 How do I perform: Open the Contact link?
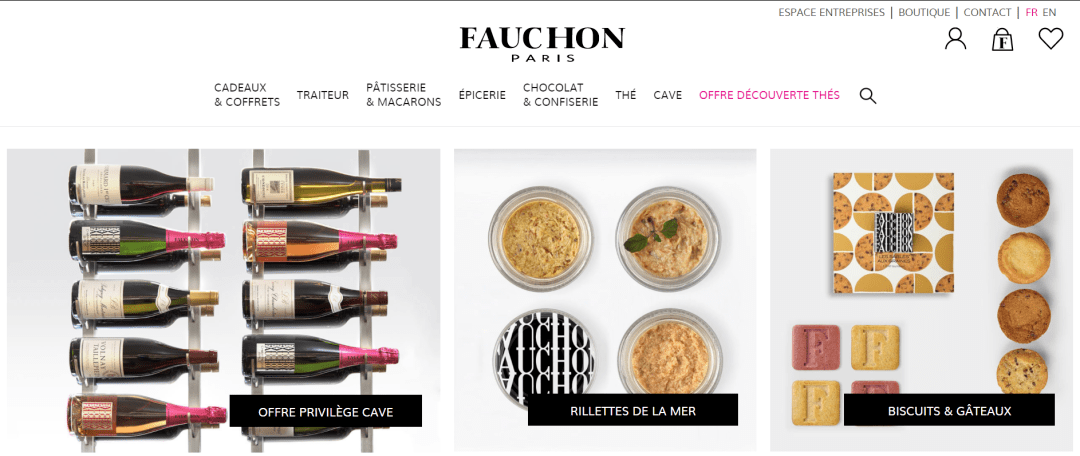pyautogui.click(x=987, y=12)
